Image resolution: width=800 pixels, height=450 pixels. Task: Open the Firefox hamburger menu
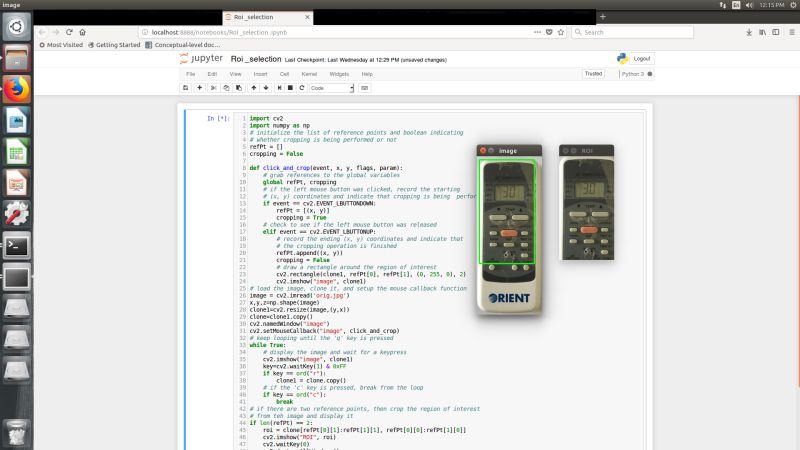click(x=792, y=32)
